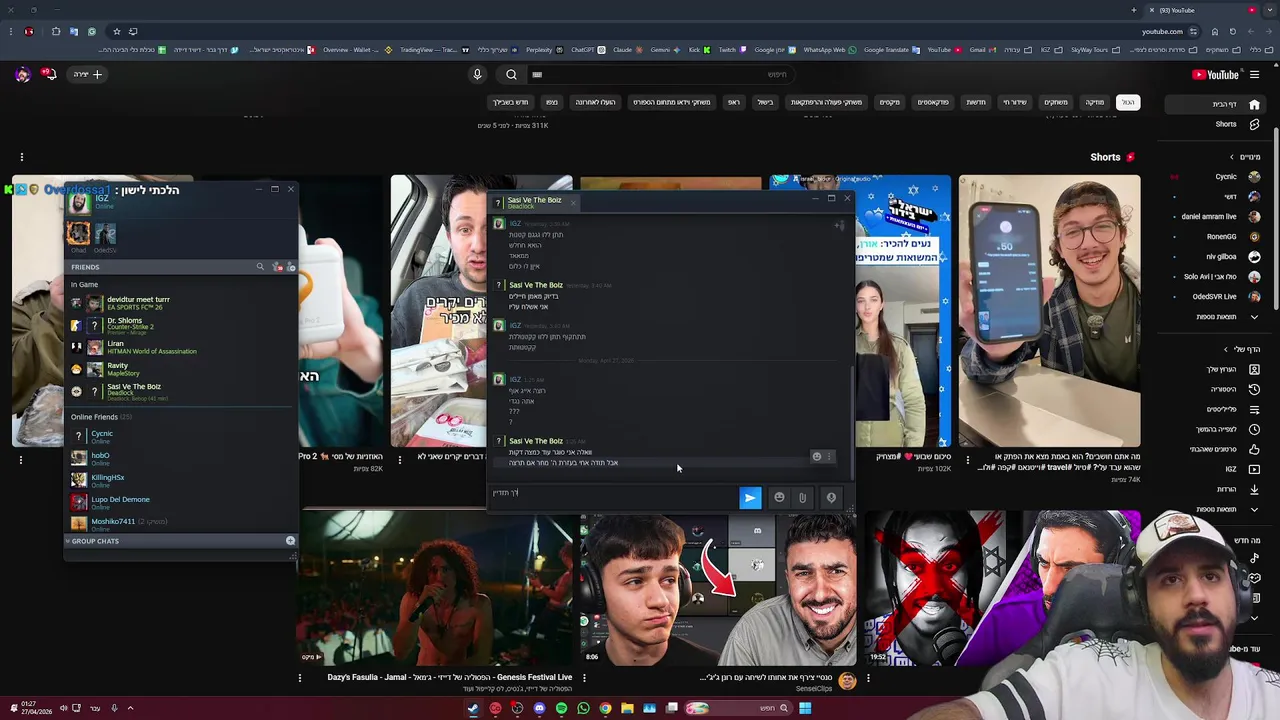The width and height of the screenshot is (1280, 720).
Task: Add a friend to the chat with plus icon
Action: pyautogui.click(x=839, y=225)
